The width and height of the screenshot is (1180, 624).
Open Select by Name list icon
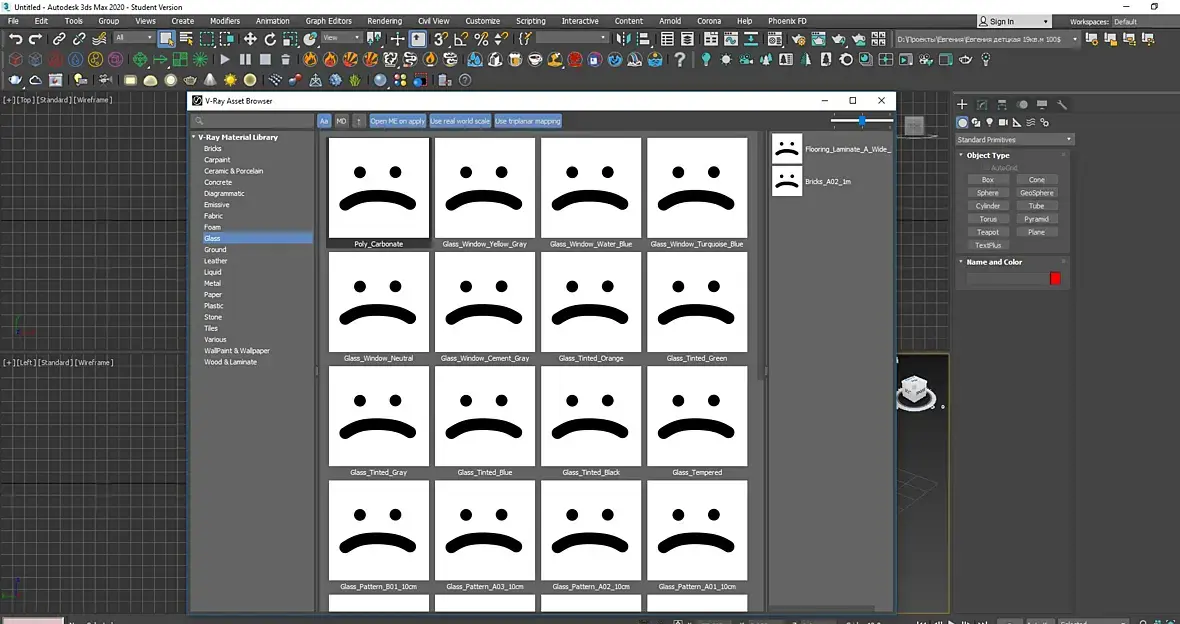click(186, 38)
